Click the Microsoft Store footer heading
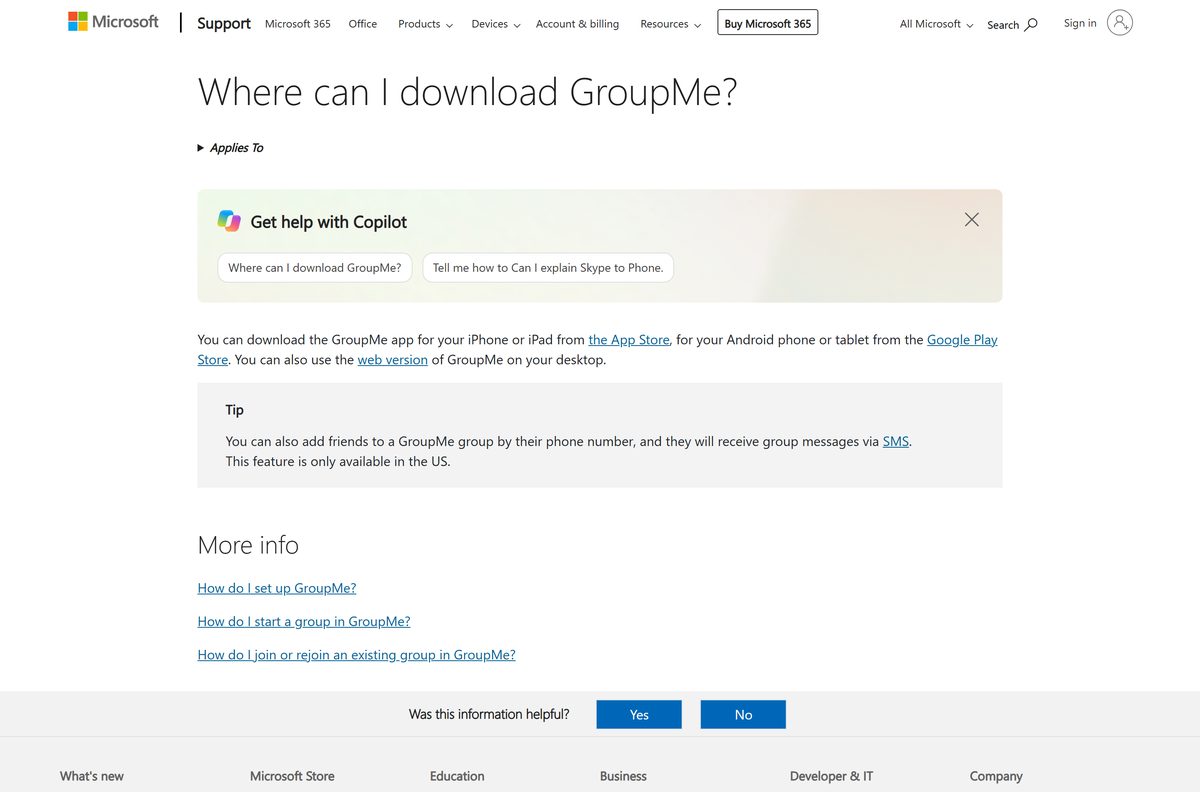 [292, 776]
